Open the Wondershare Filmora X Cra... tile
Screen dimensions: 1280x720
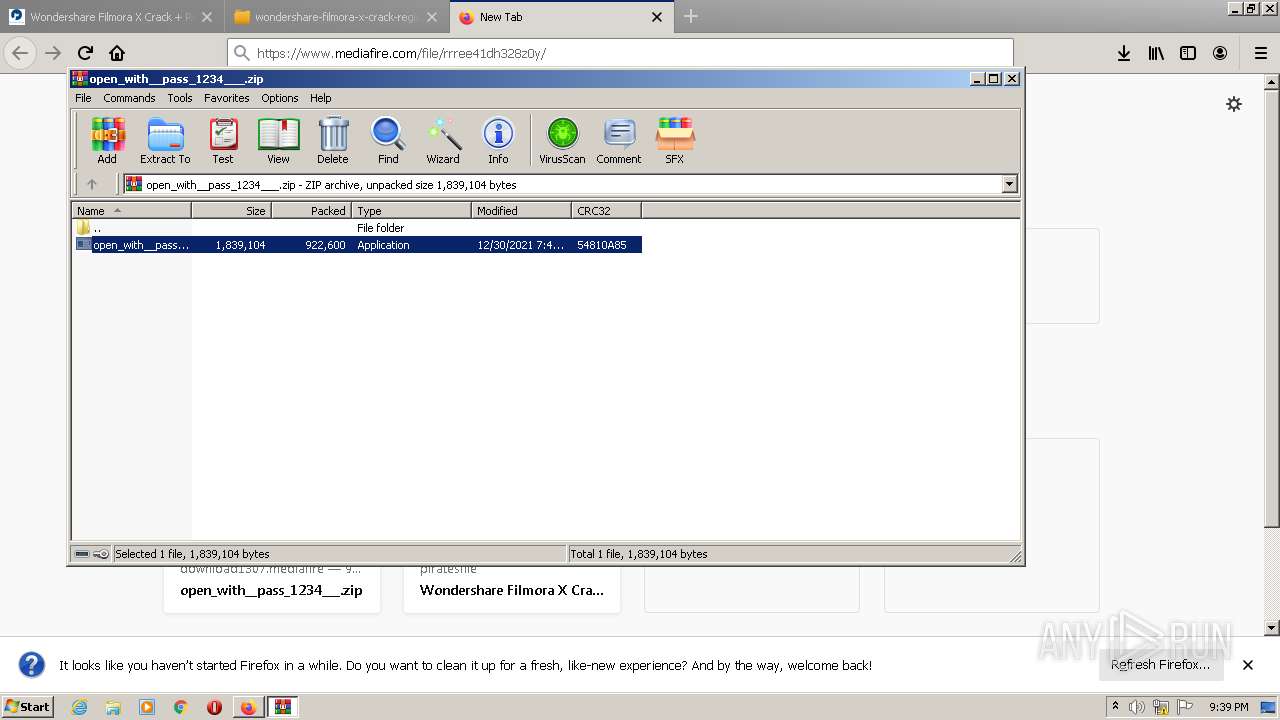tap(512, 590)
